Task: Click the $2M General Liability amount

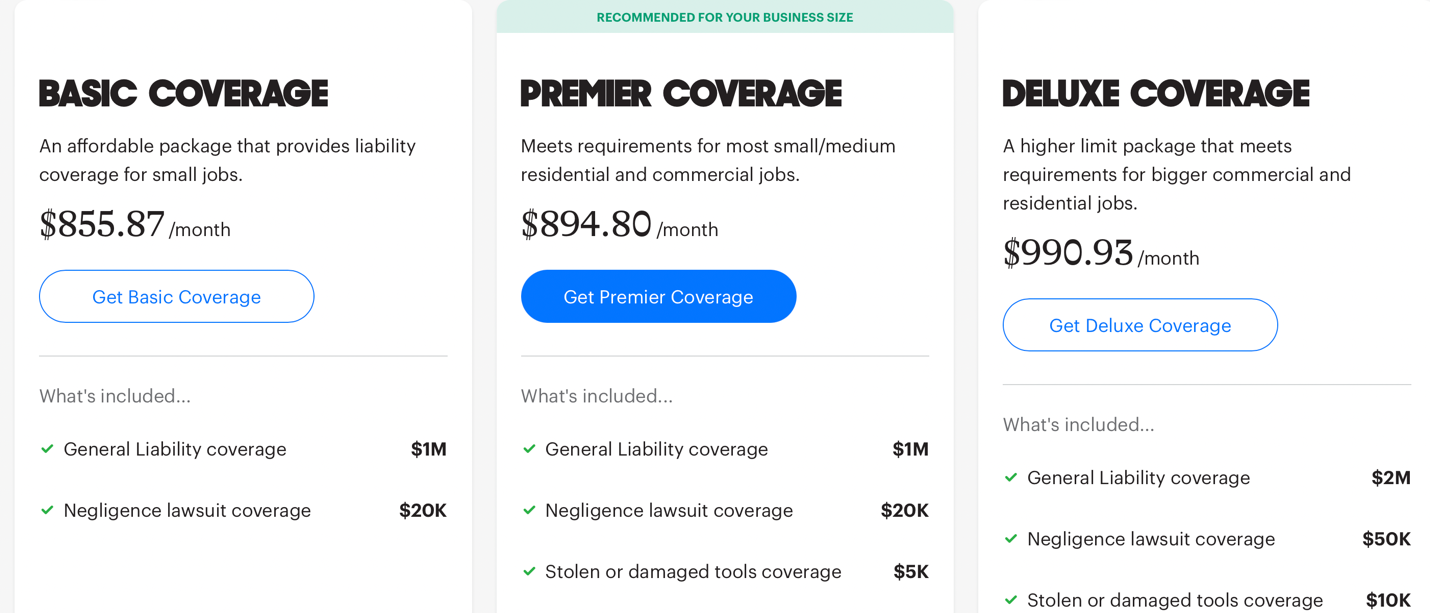Action: click(1391, 478)
